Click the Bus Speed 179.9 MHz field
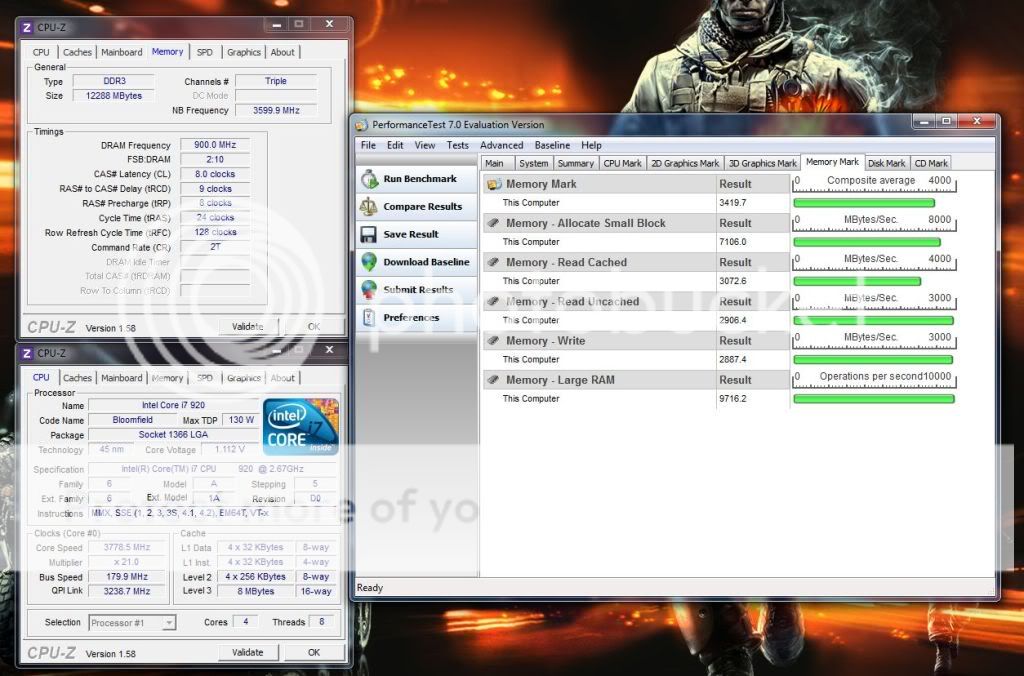Viewport: 1024px width, 676px height. tap(127, 577)
